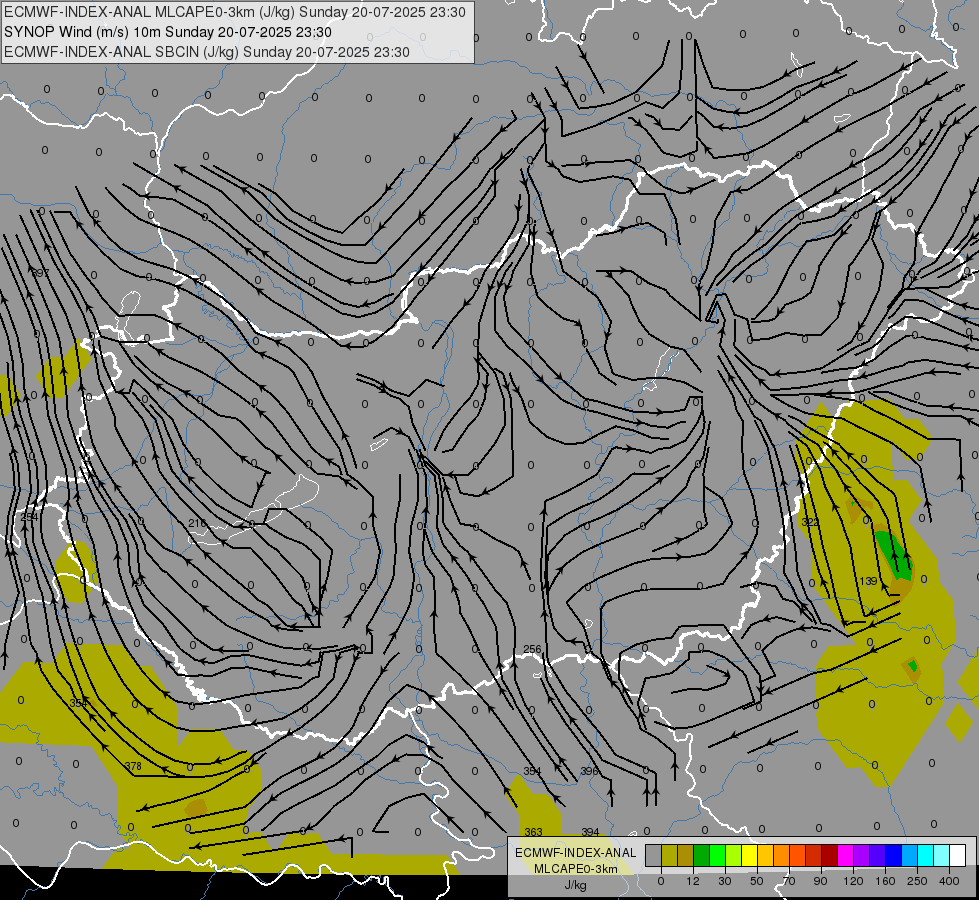
Task: Click legend tick label 90
Action: pyautogui.click(x=820, y=881)
